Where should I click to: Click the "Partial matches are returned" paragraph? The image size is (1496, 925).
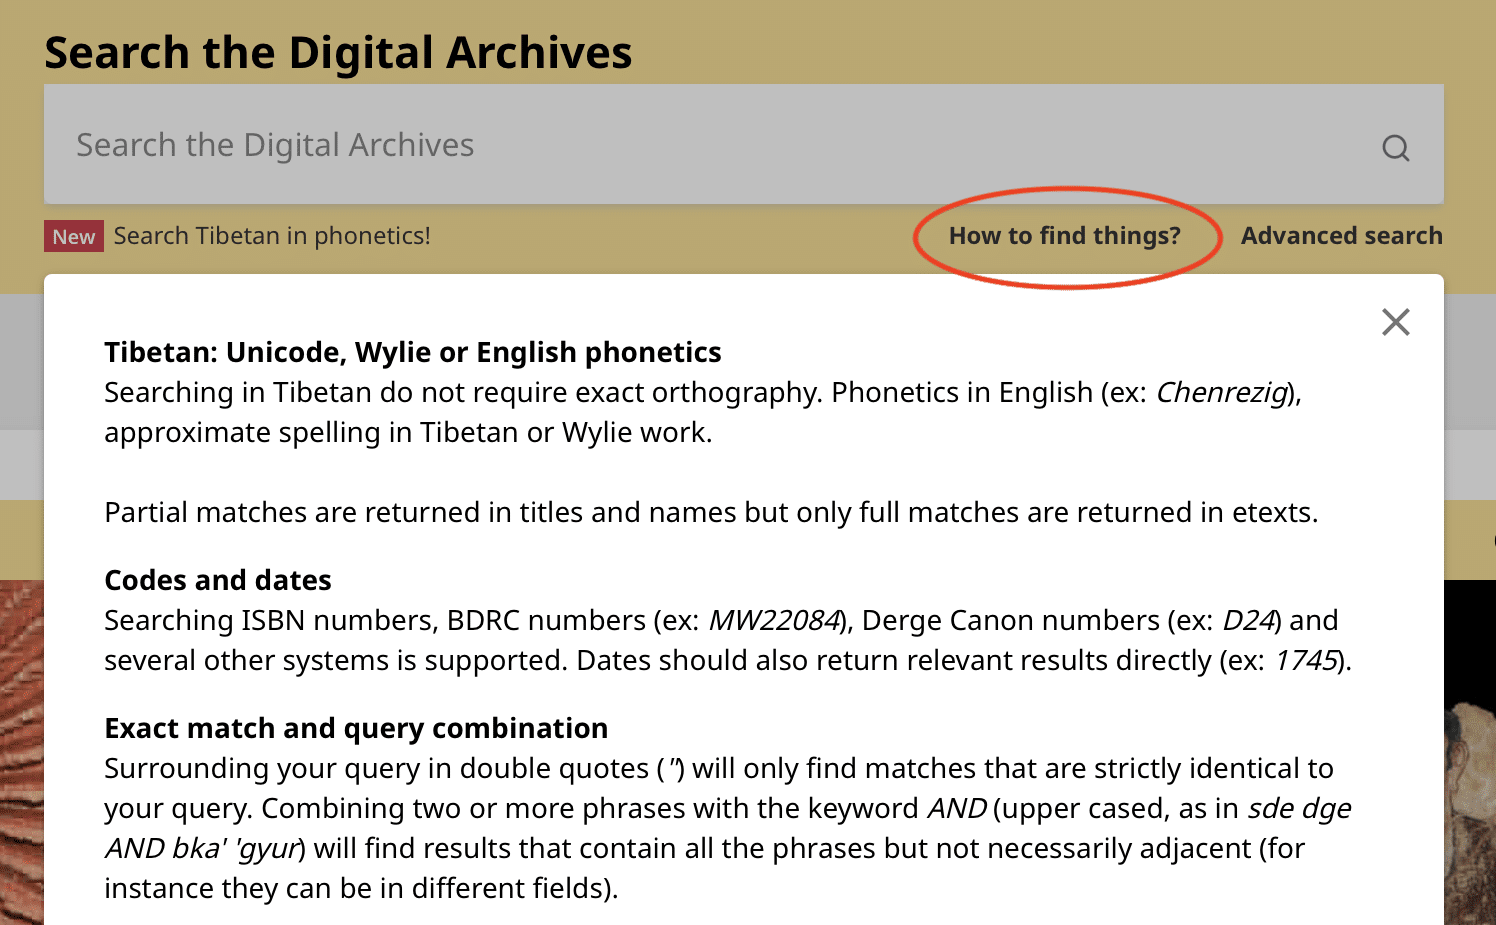pyautogui.click(x=711, y=513)
